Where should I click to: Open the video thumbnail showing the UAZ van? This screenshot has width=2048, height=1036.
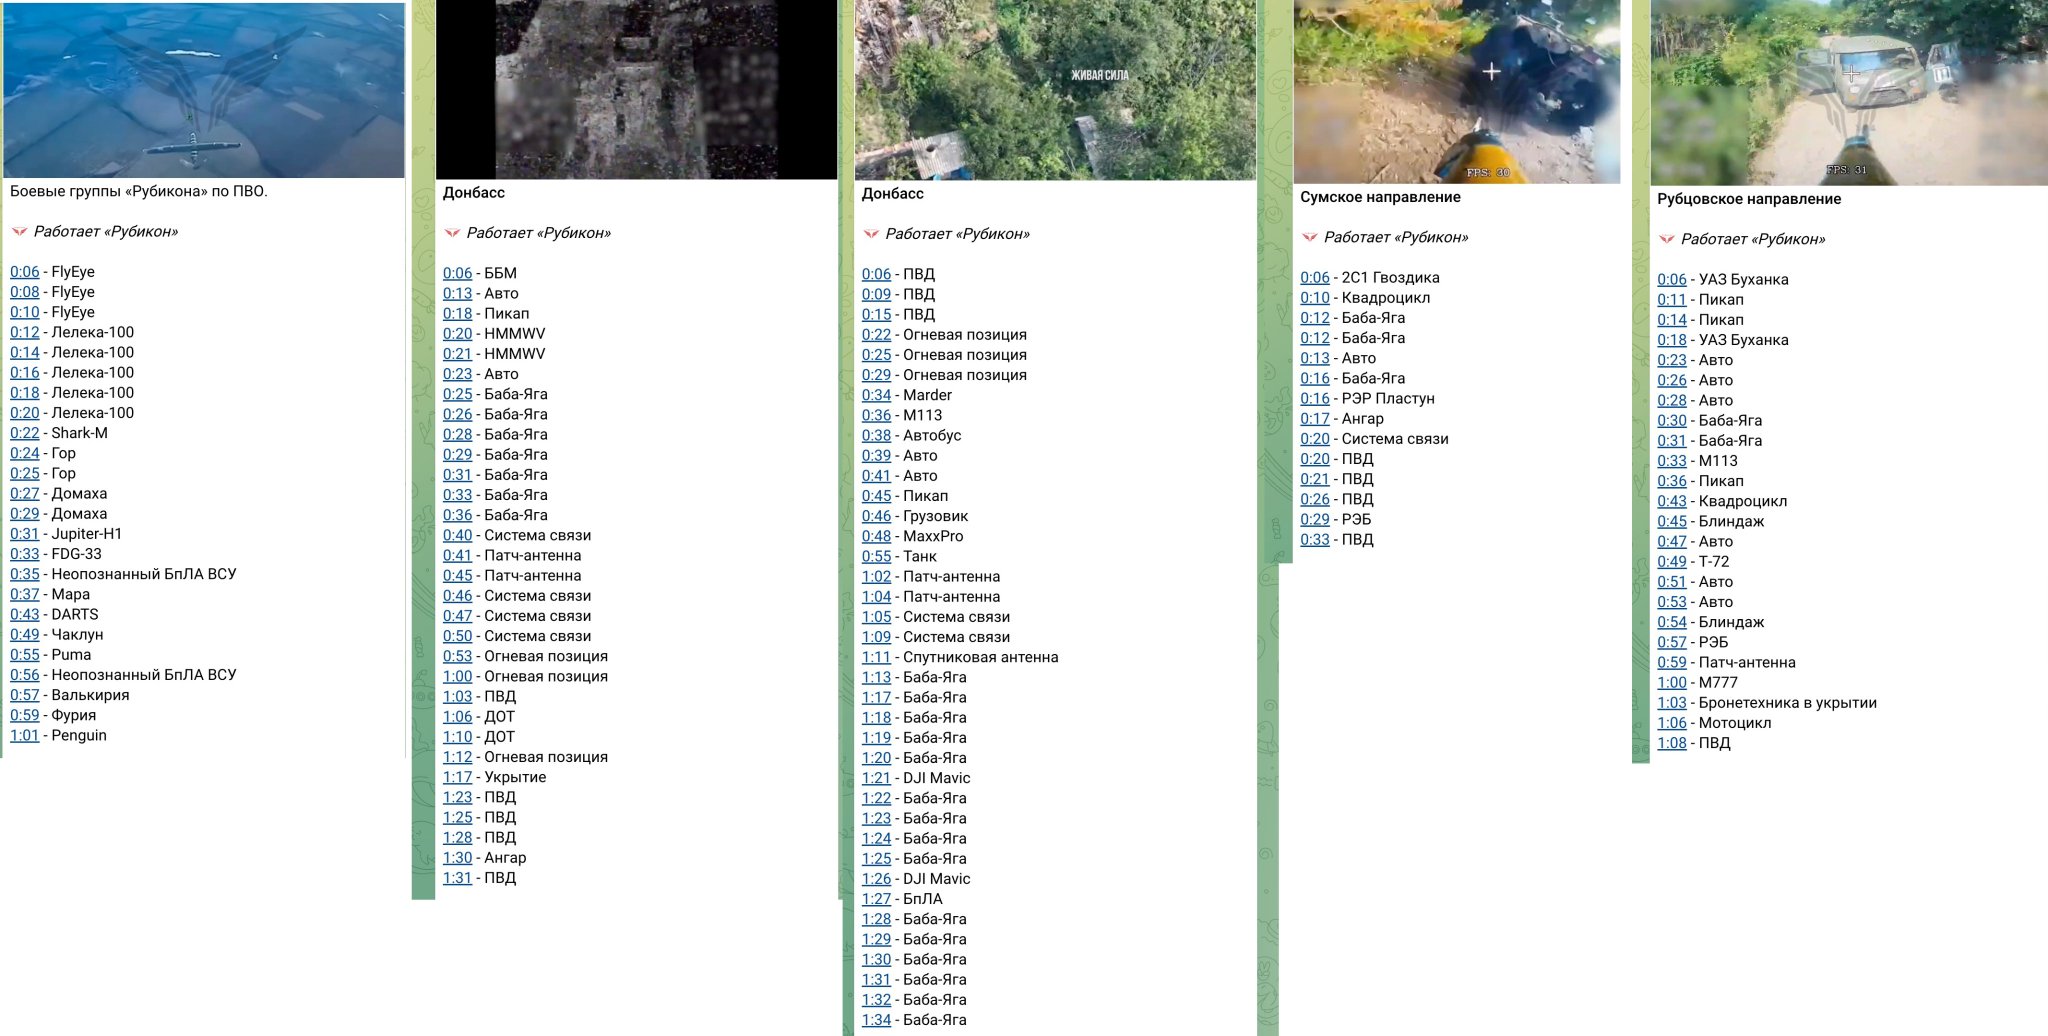[1849, 93]
